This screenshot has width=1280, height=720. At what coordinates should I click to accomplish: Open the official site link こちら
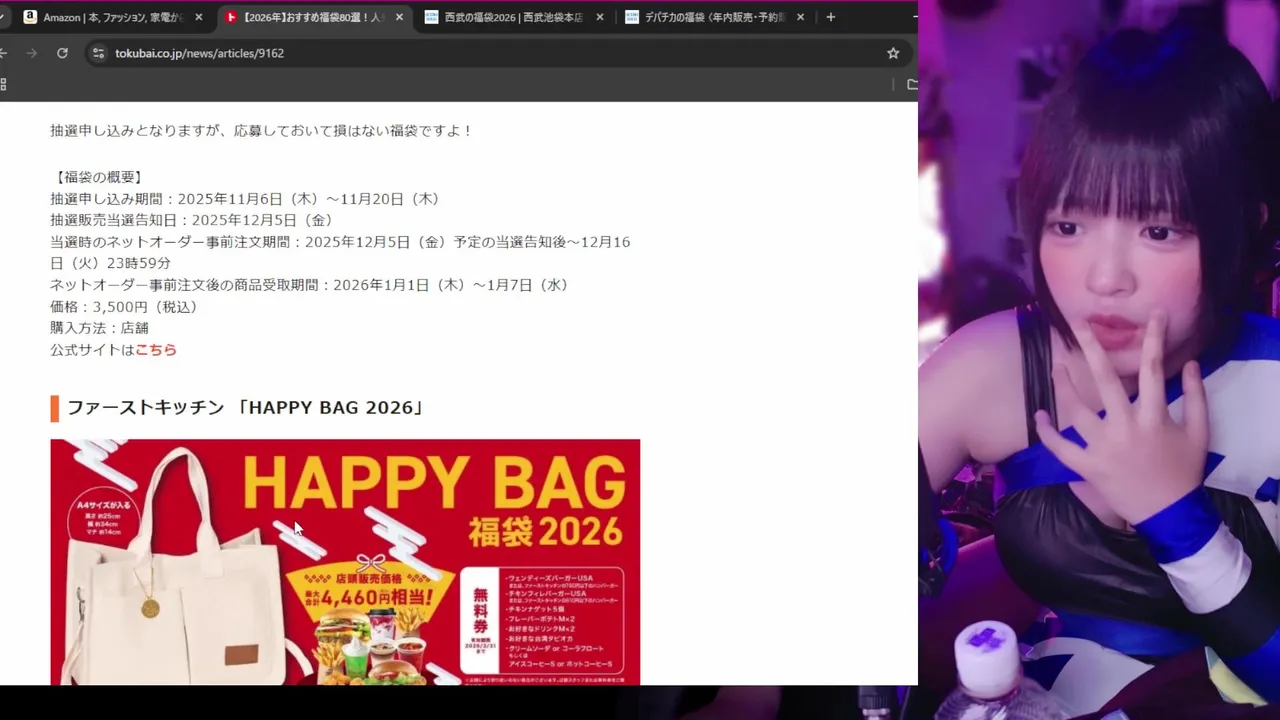point(156,350)
